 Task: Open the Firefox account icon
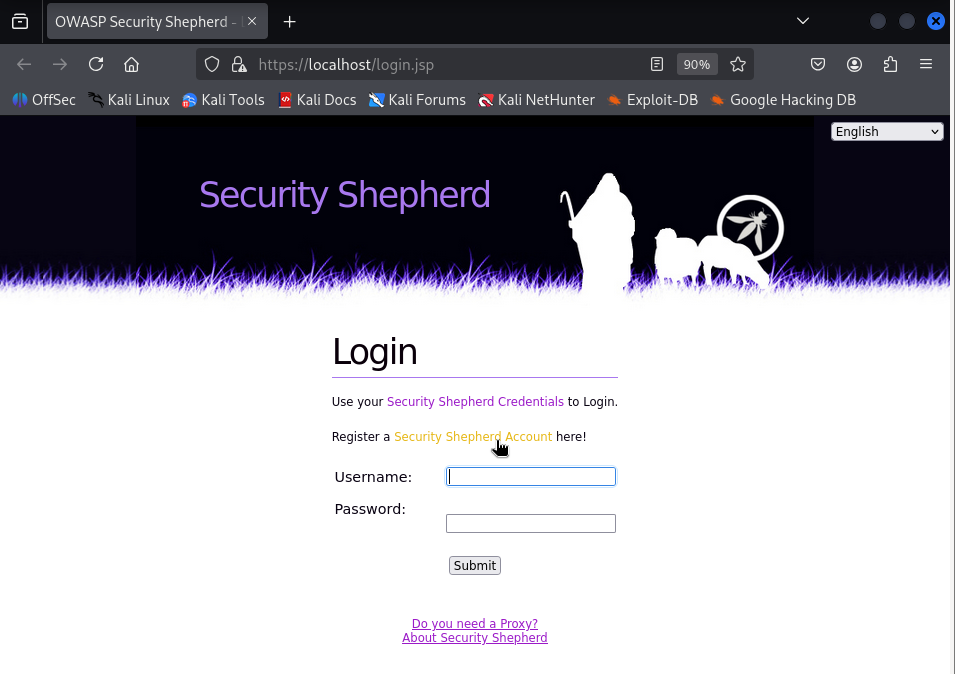tap(855, 65)
